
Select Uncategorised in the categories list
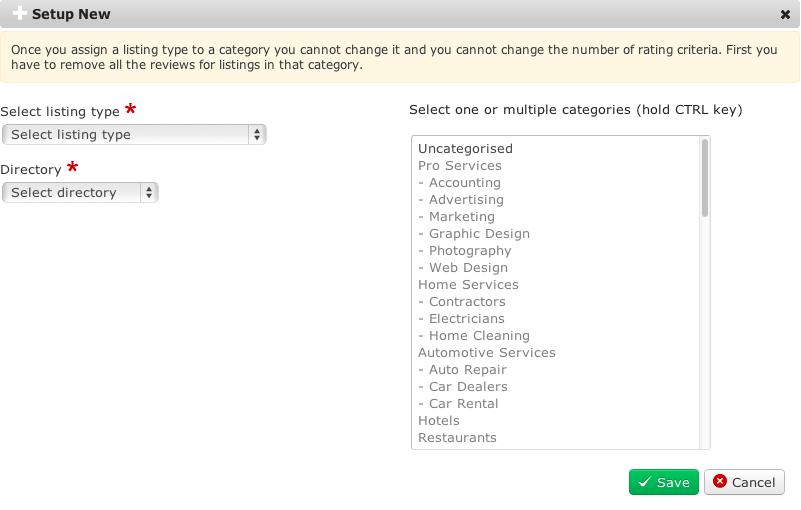click(x=465, y=149)
